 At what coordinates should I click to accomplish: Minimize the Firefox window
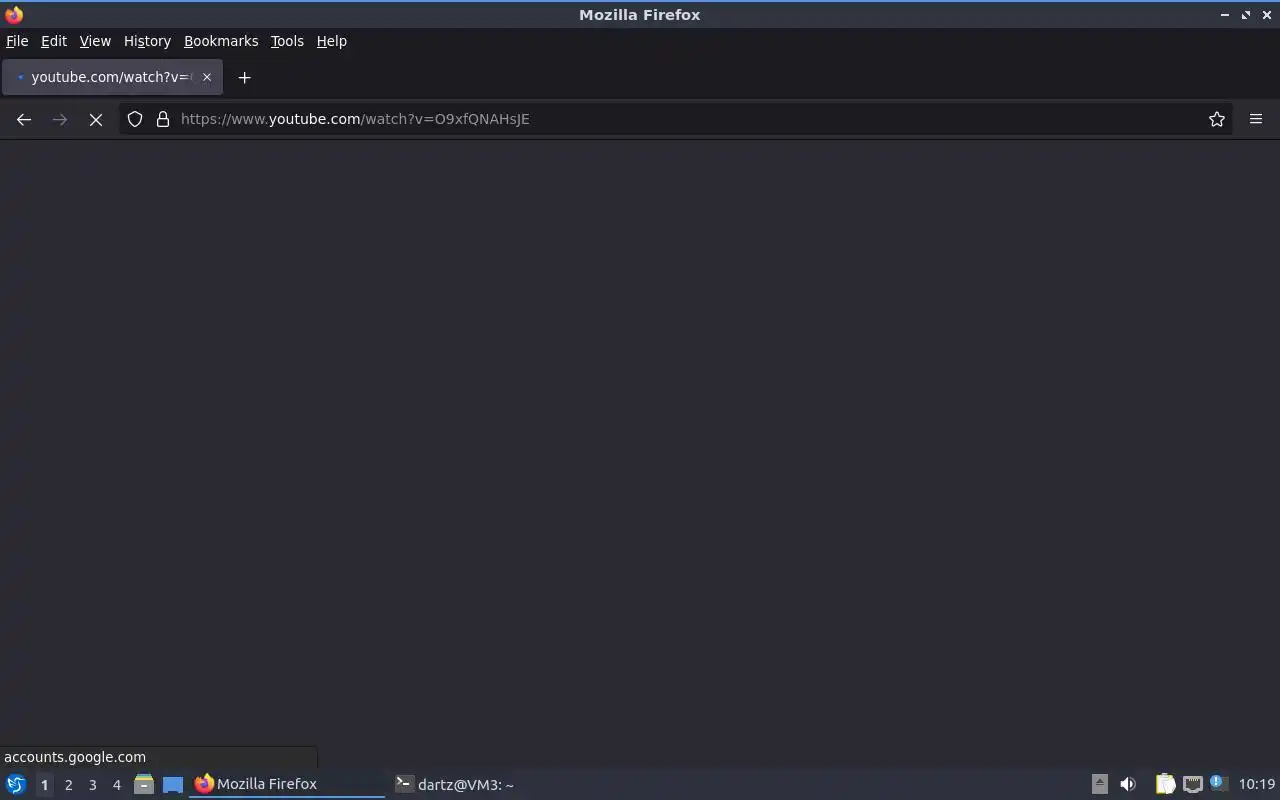click(x=1225, y=15)
